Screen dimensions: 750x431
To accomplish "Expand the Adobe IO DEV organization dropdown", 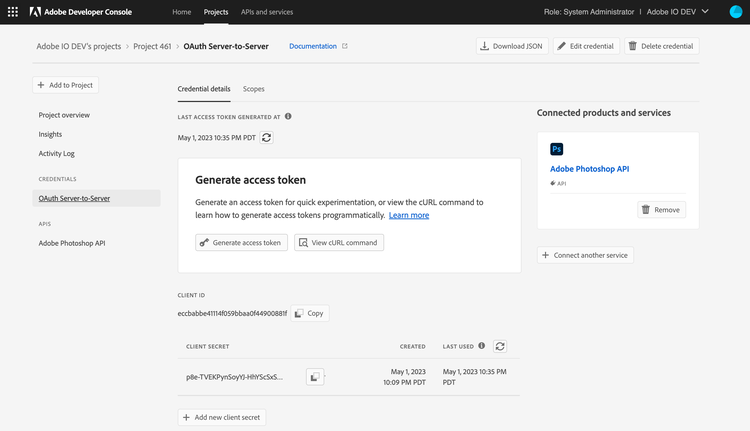I will 706,12.
